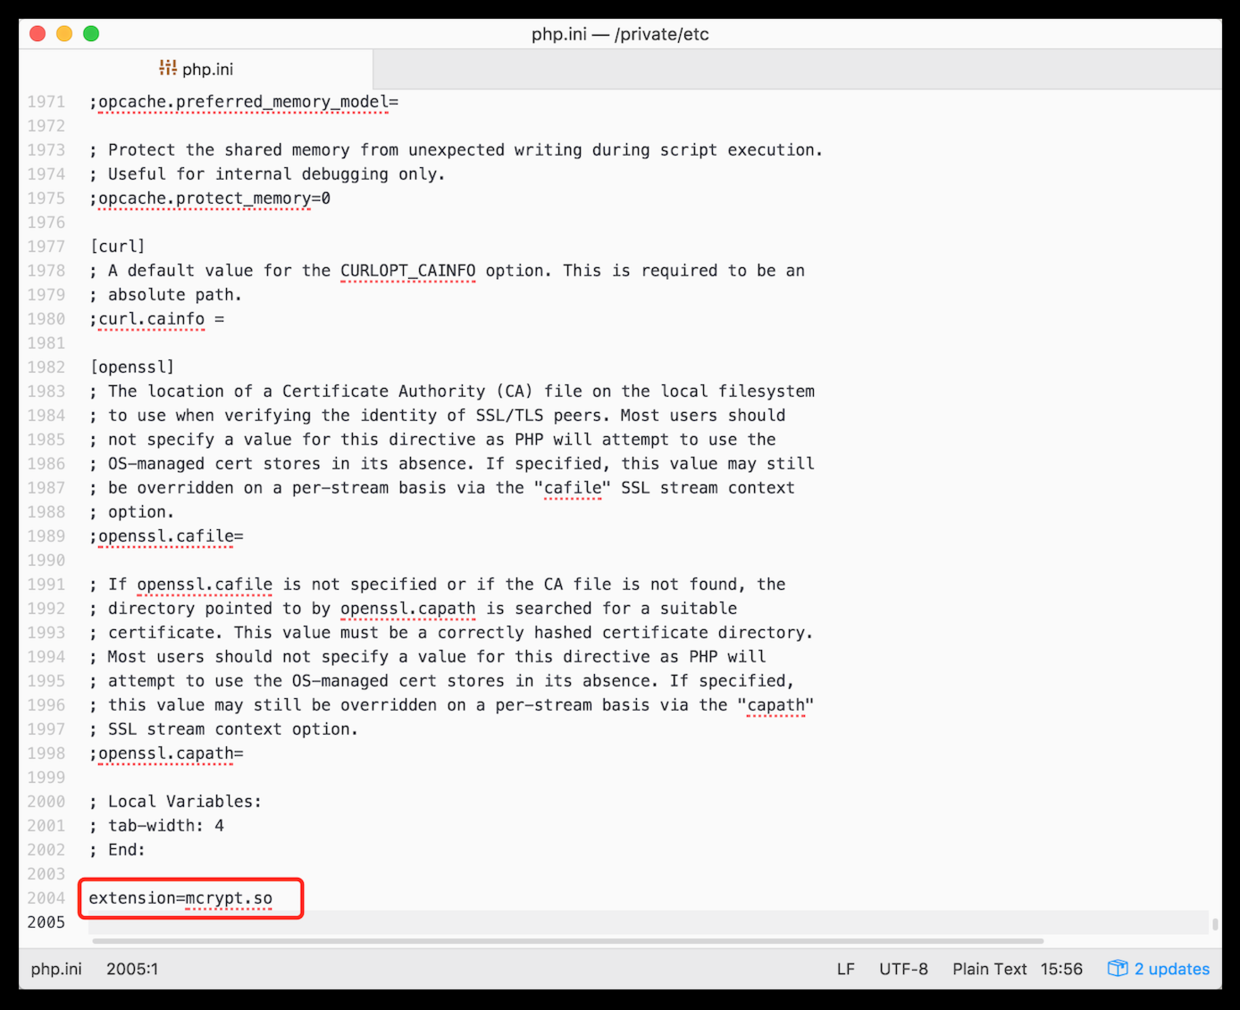
Task: Change the Plain Text grammar selector
Action: [989, 968]
